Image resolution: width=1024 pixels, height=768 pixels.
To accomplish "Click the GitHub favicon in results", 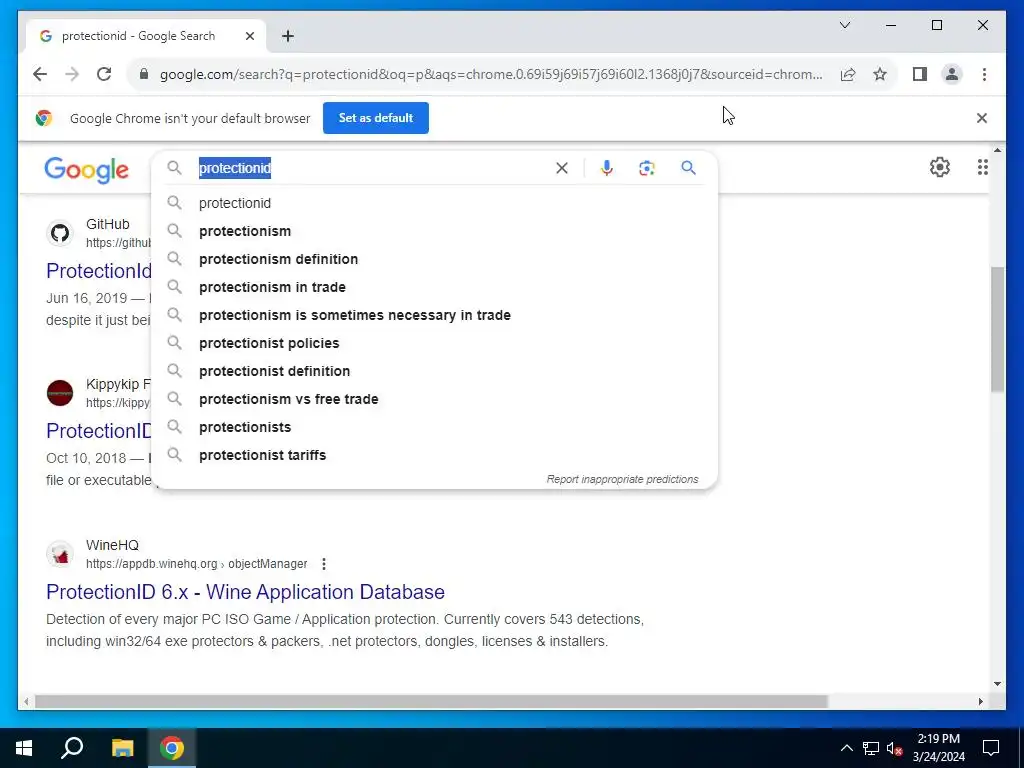I will pos(60,233).
